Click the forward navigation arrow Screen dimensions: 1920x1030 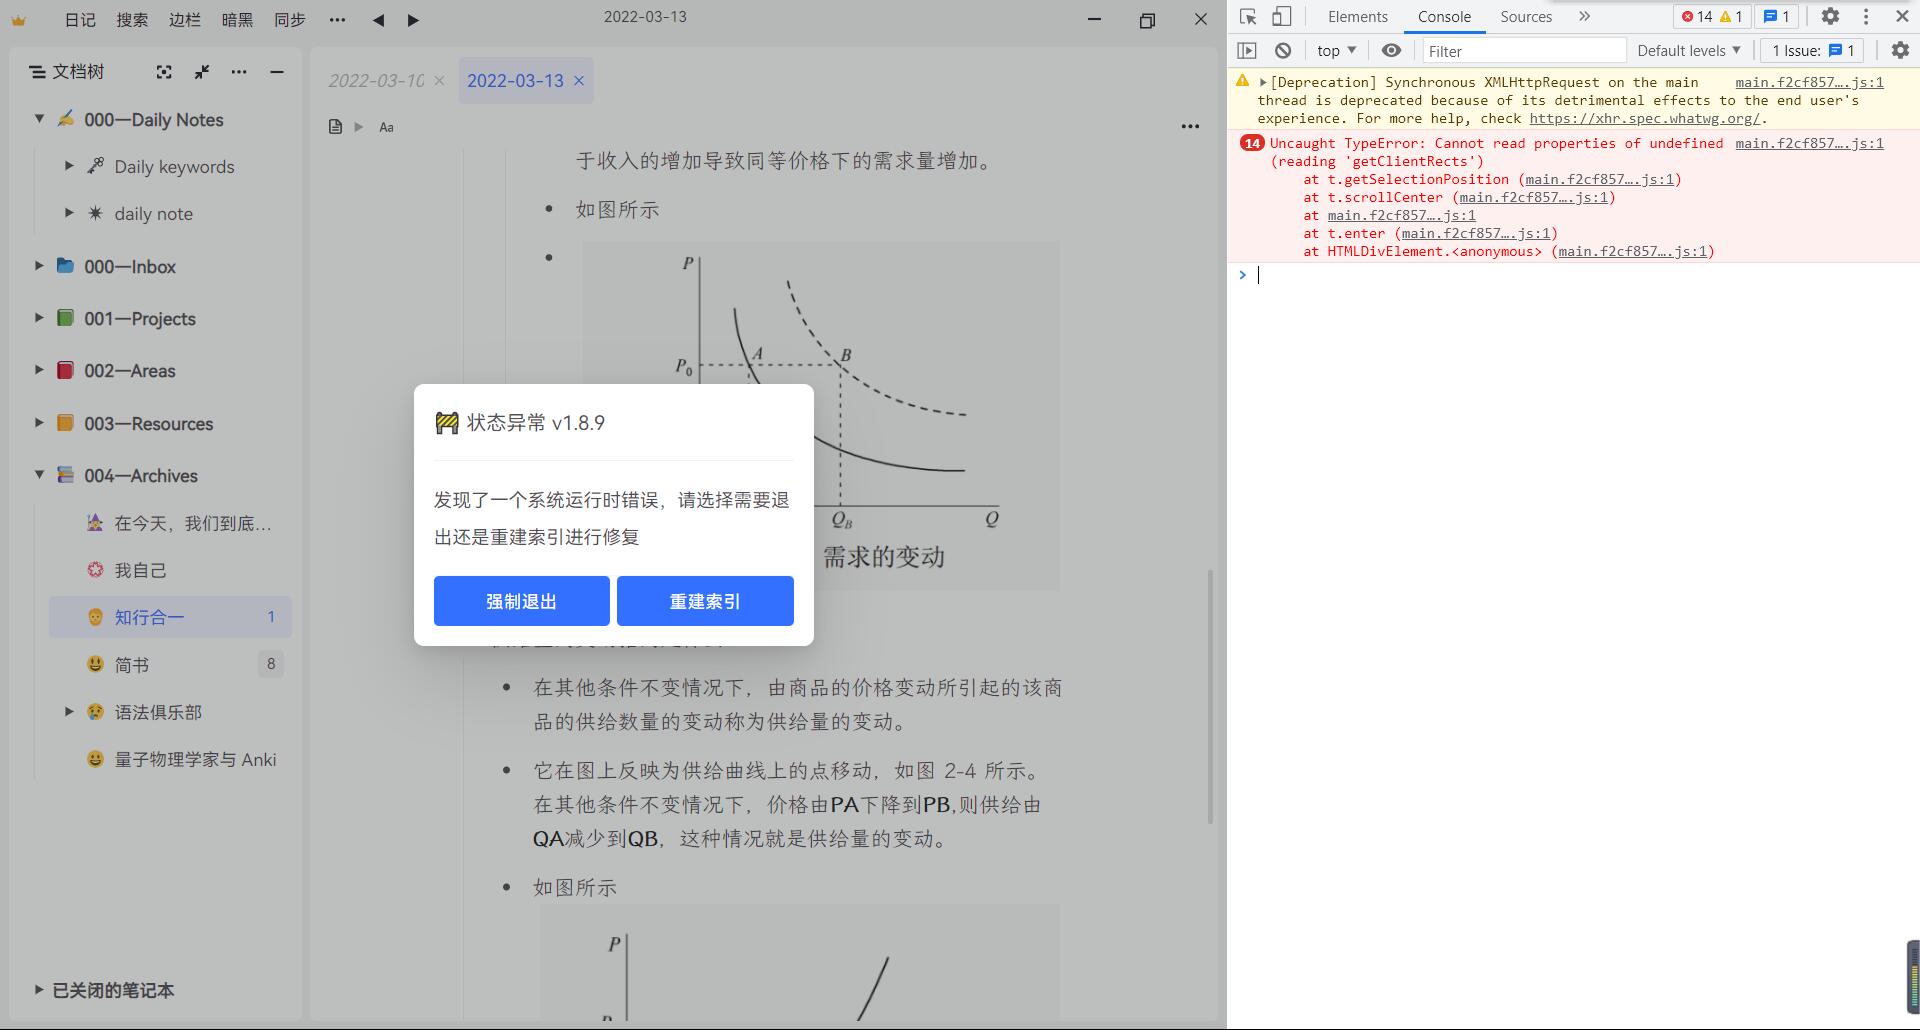413,20
